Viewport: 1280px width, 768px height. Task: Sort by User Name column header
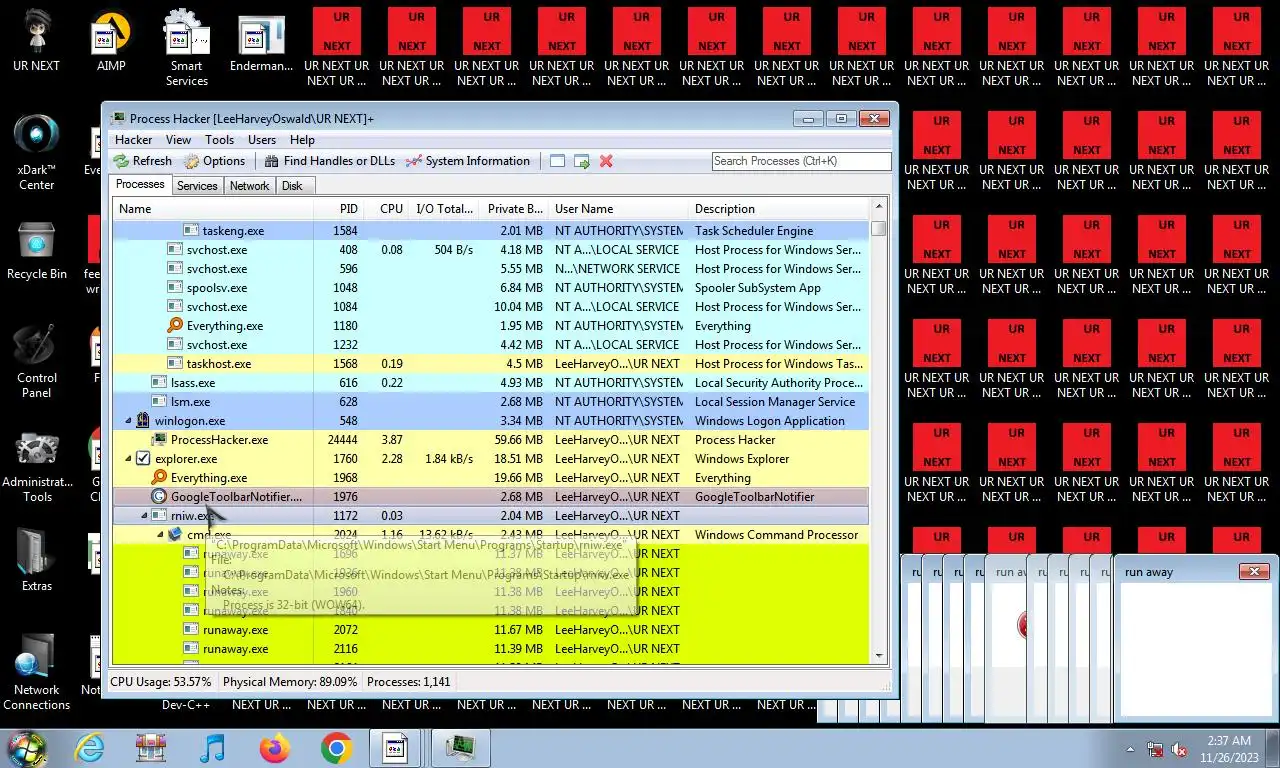point(619,209)
